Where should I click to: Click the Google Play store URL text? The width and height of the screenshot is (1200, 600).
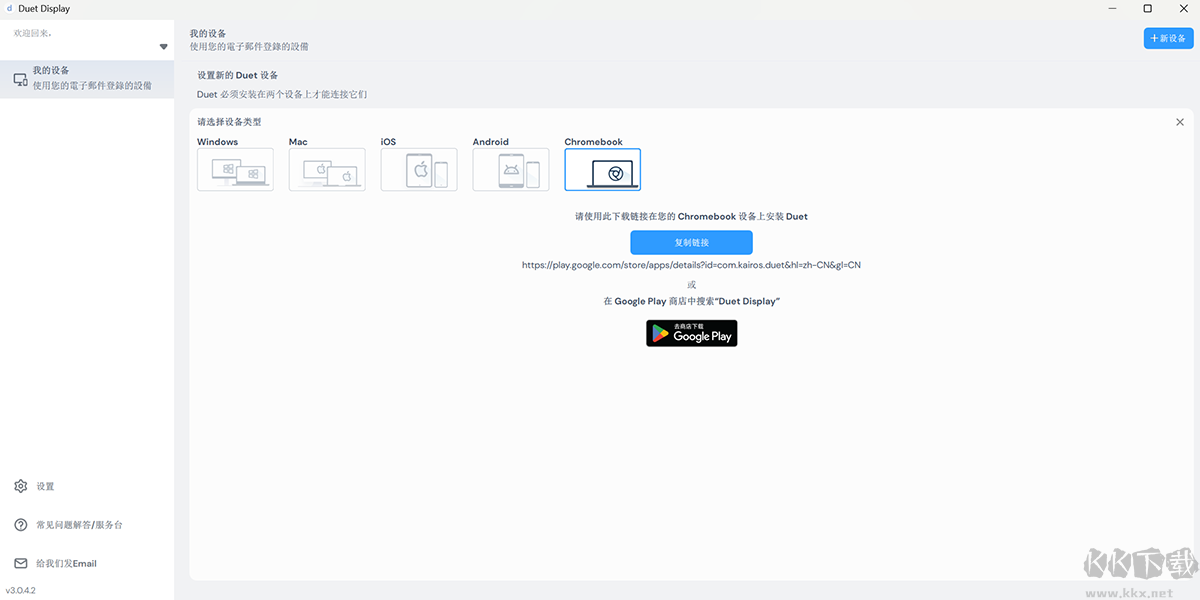[691, 265]
